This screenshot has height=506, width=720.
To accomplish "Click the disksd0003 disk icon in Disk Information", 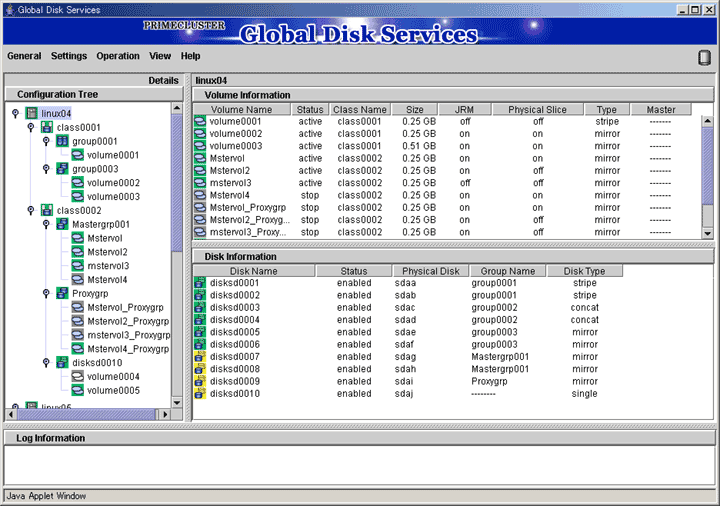I will (x=200, y=307).
